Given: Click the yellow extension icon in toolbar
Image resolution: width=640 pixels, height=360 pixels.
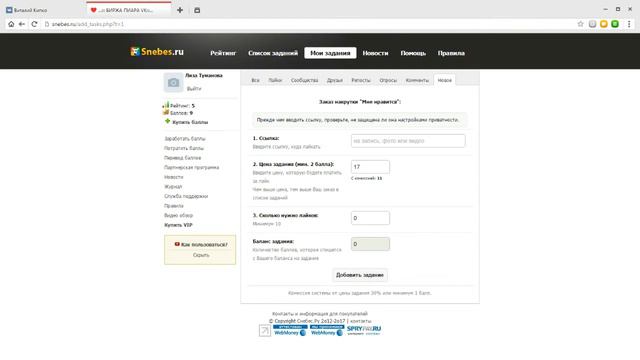Looking at the screenshot, I should tap(604, 24).
